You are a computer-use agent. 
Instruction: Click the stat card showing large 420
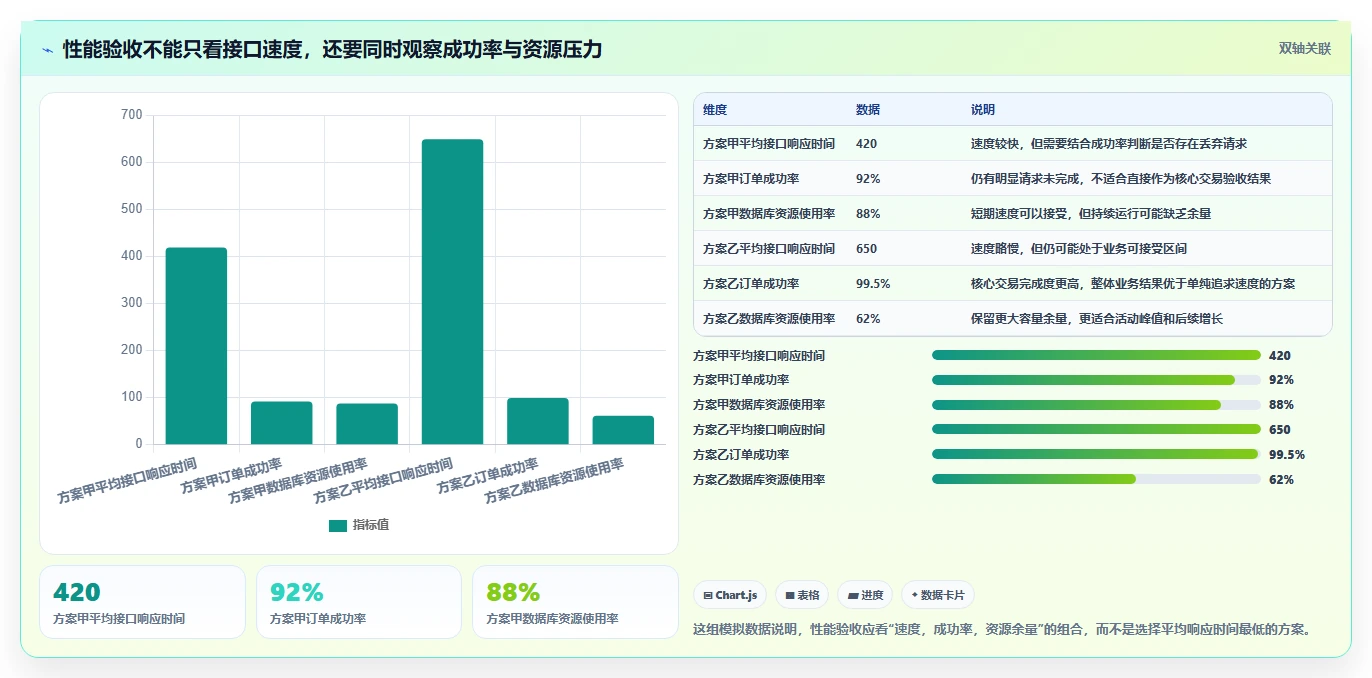[x=142, y=602]
